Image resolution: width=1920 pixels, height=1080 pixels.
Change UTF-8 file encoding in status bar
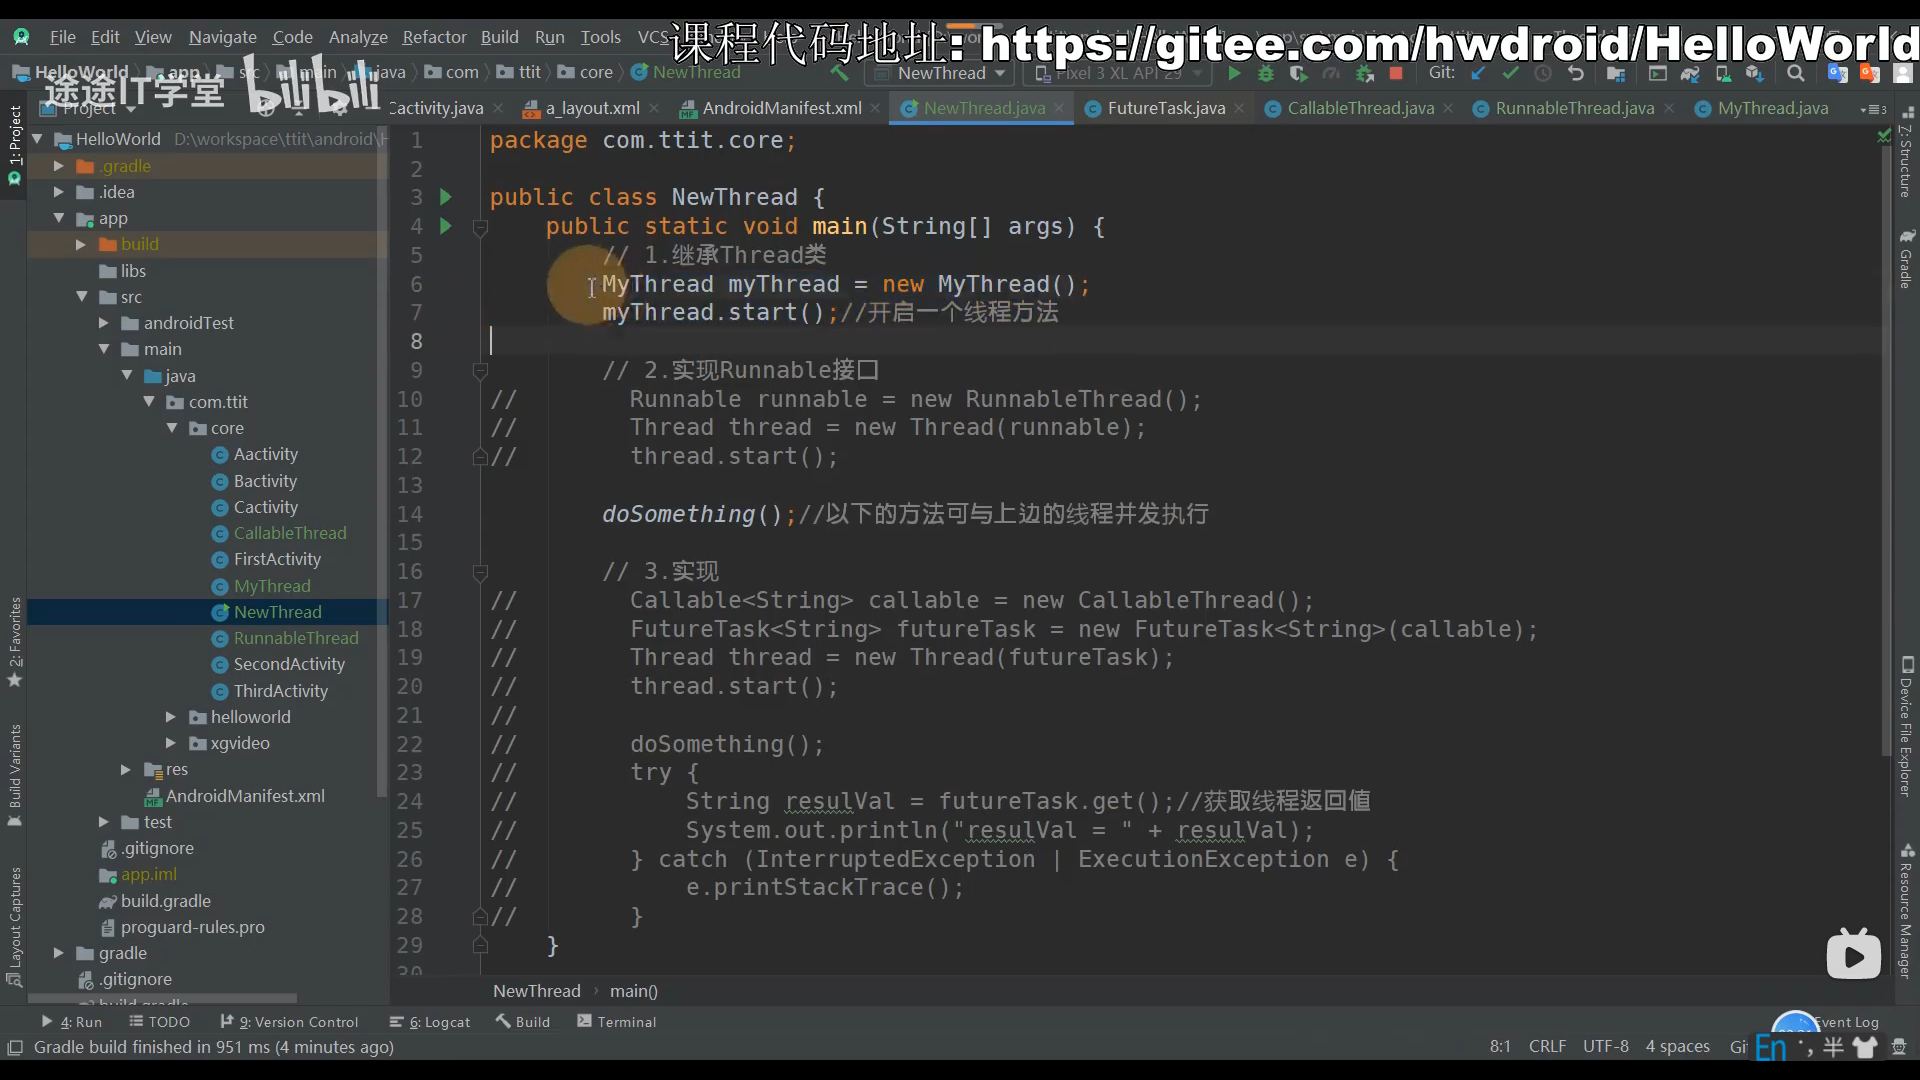(x=1605, y=1046)
